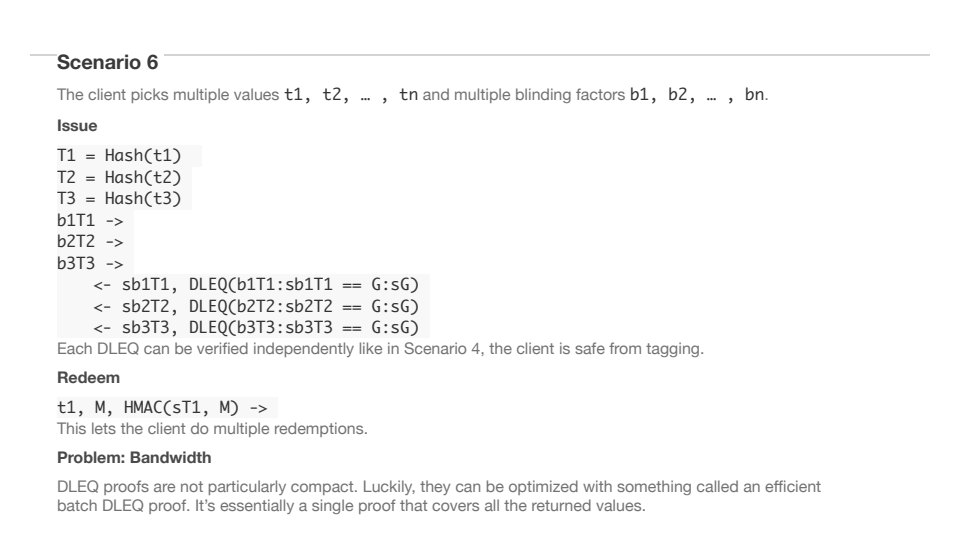Click the "<- sb2T2, DLEQ" response line
960x540 pixels.
click(x=256, y=306)
